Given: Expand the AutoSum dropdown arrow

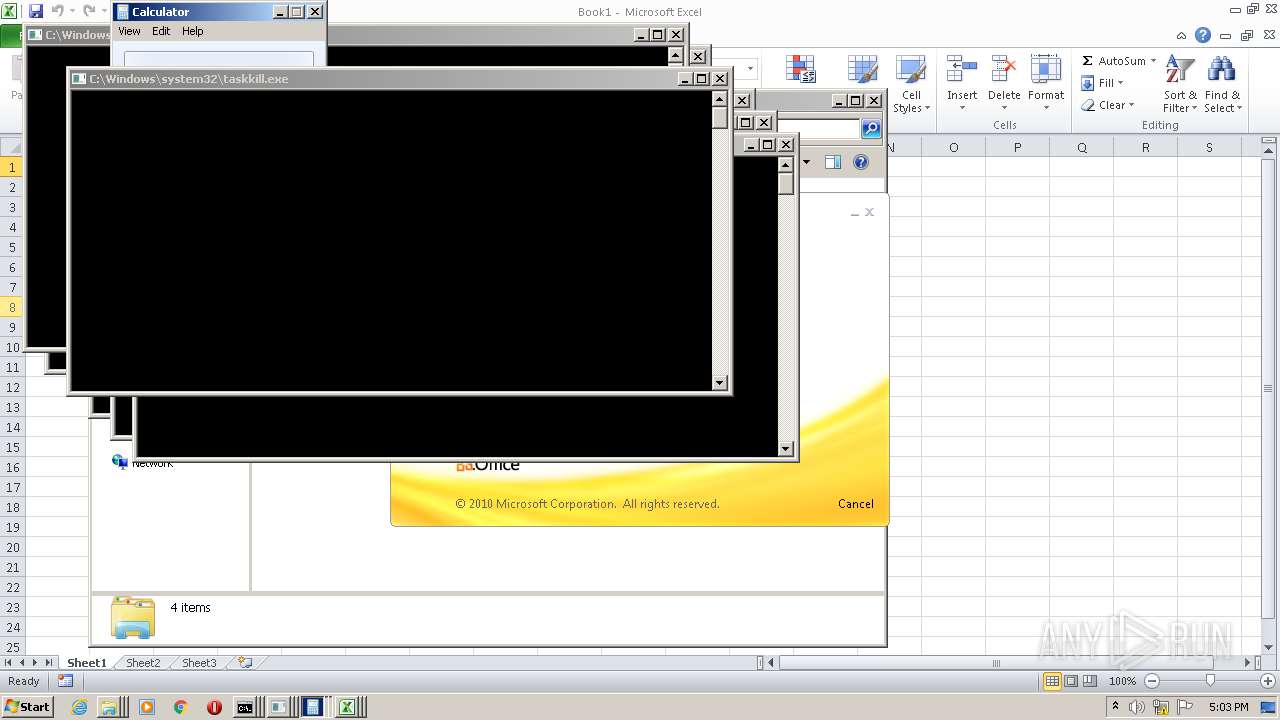Looking at the screenshot, I should pos(1153,61).
